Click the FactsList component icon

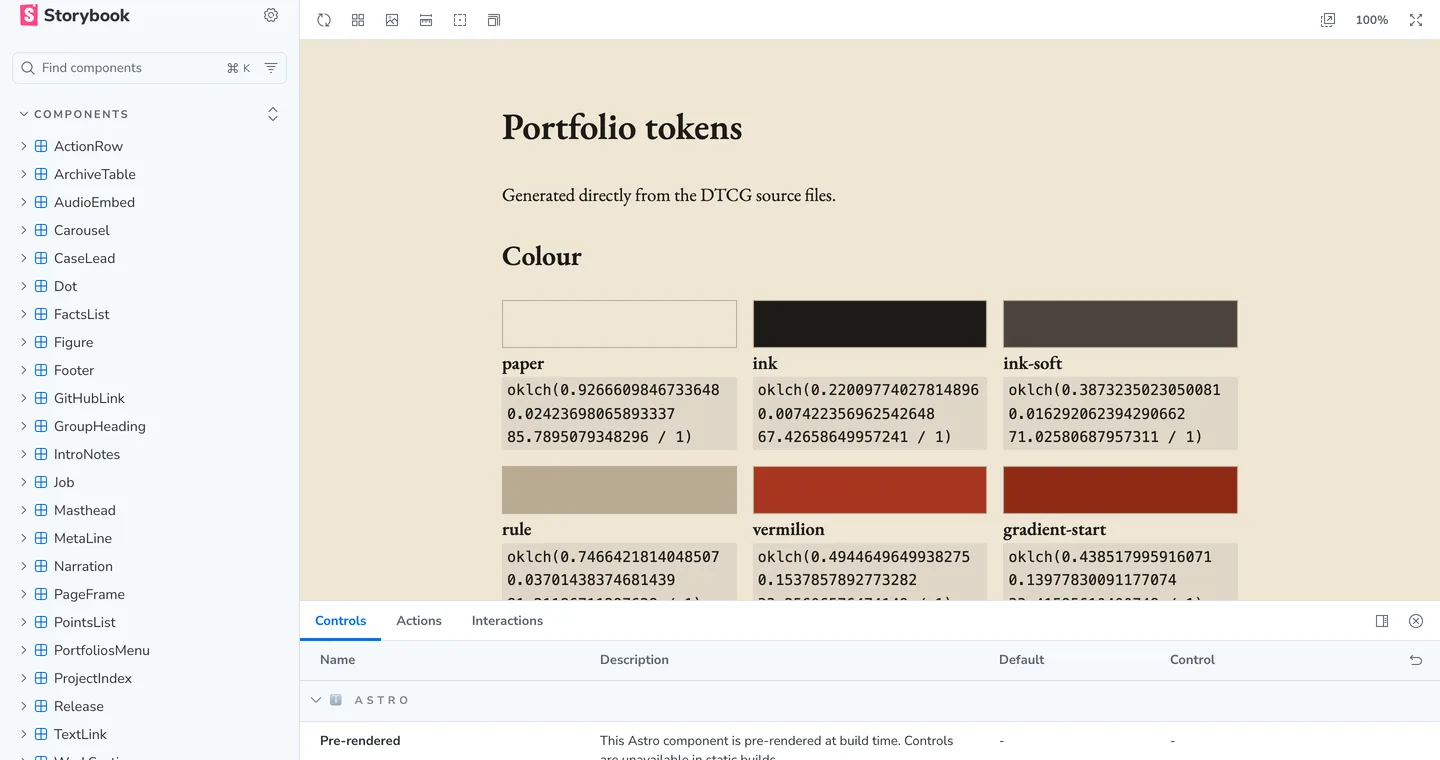[x=41, y=314]
